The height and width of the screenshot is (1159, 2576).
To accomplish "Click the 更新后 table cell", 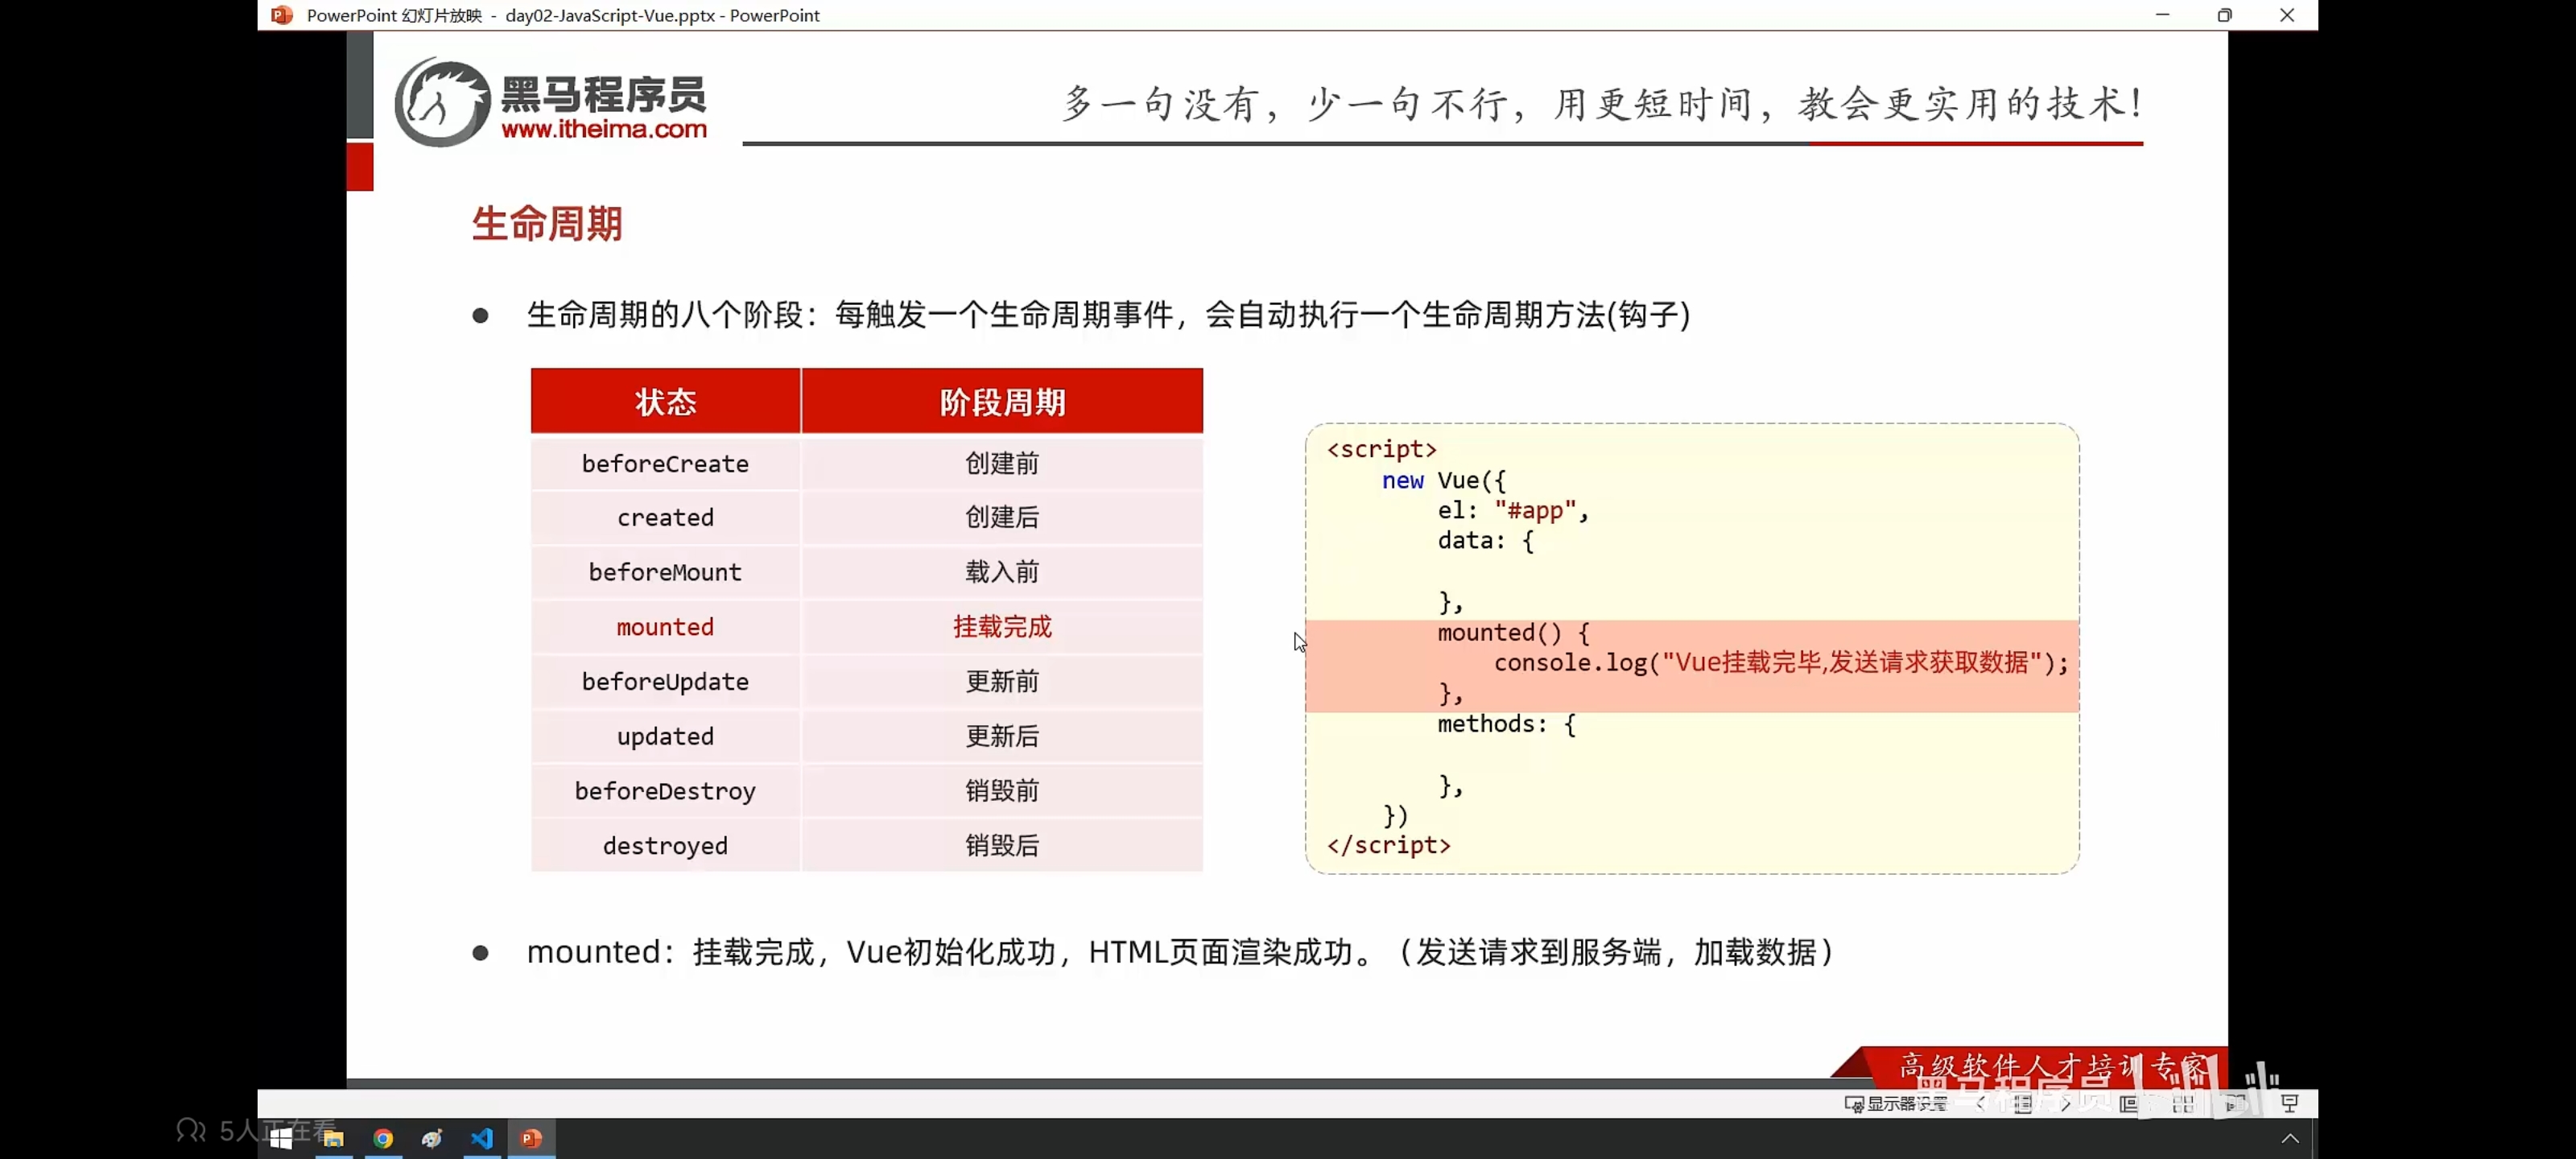I will [x=1002, y=736].
